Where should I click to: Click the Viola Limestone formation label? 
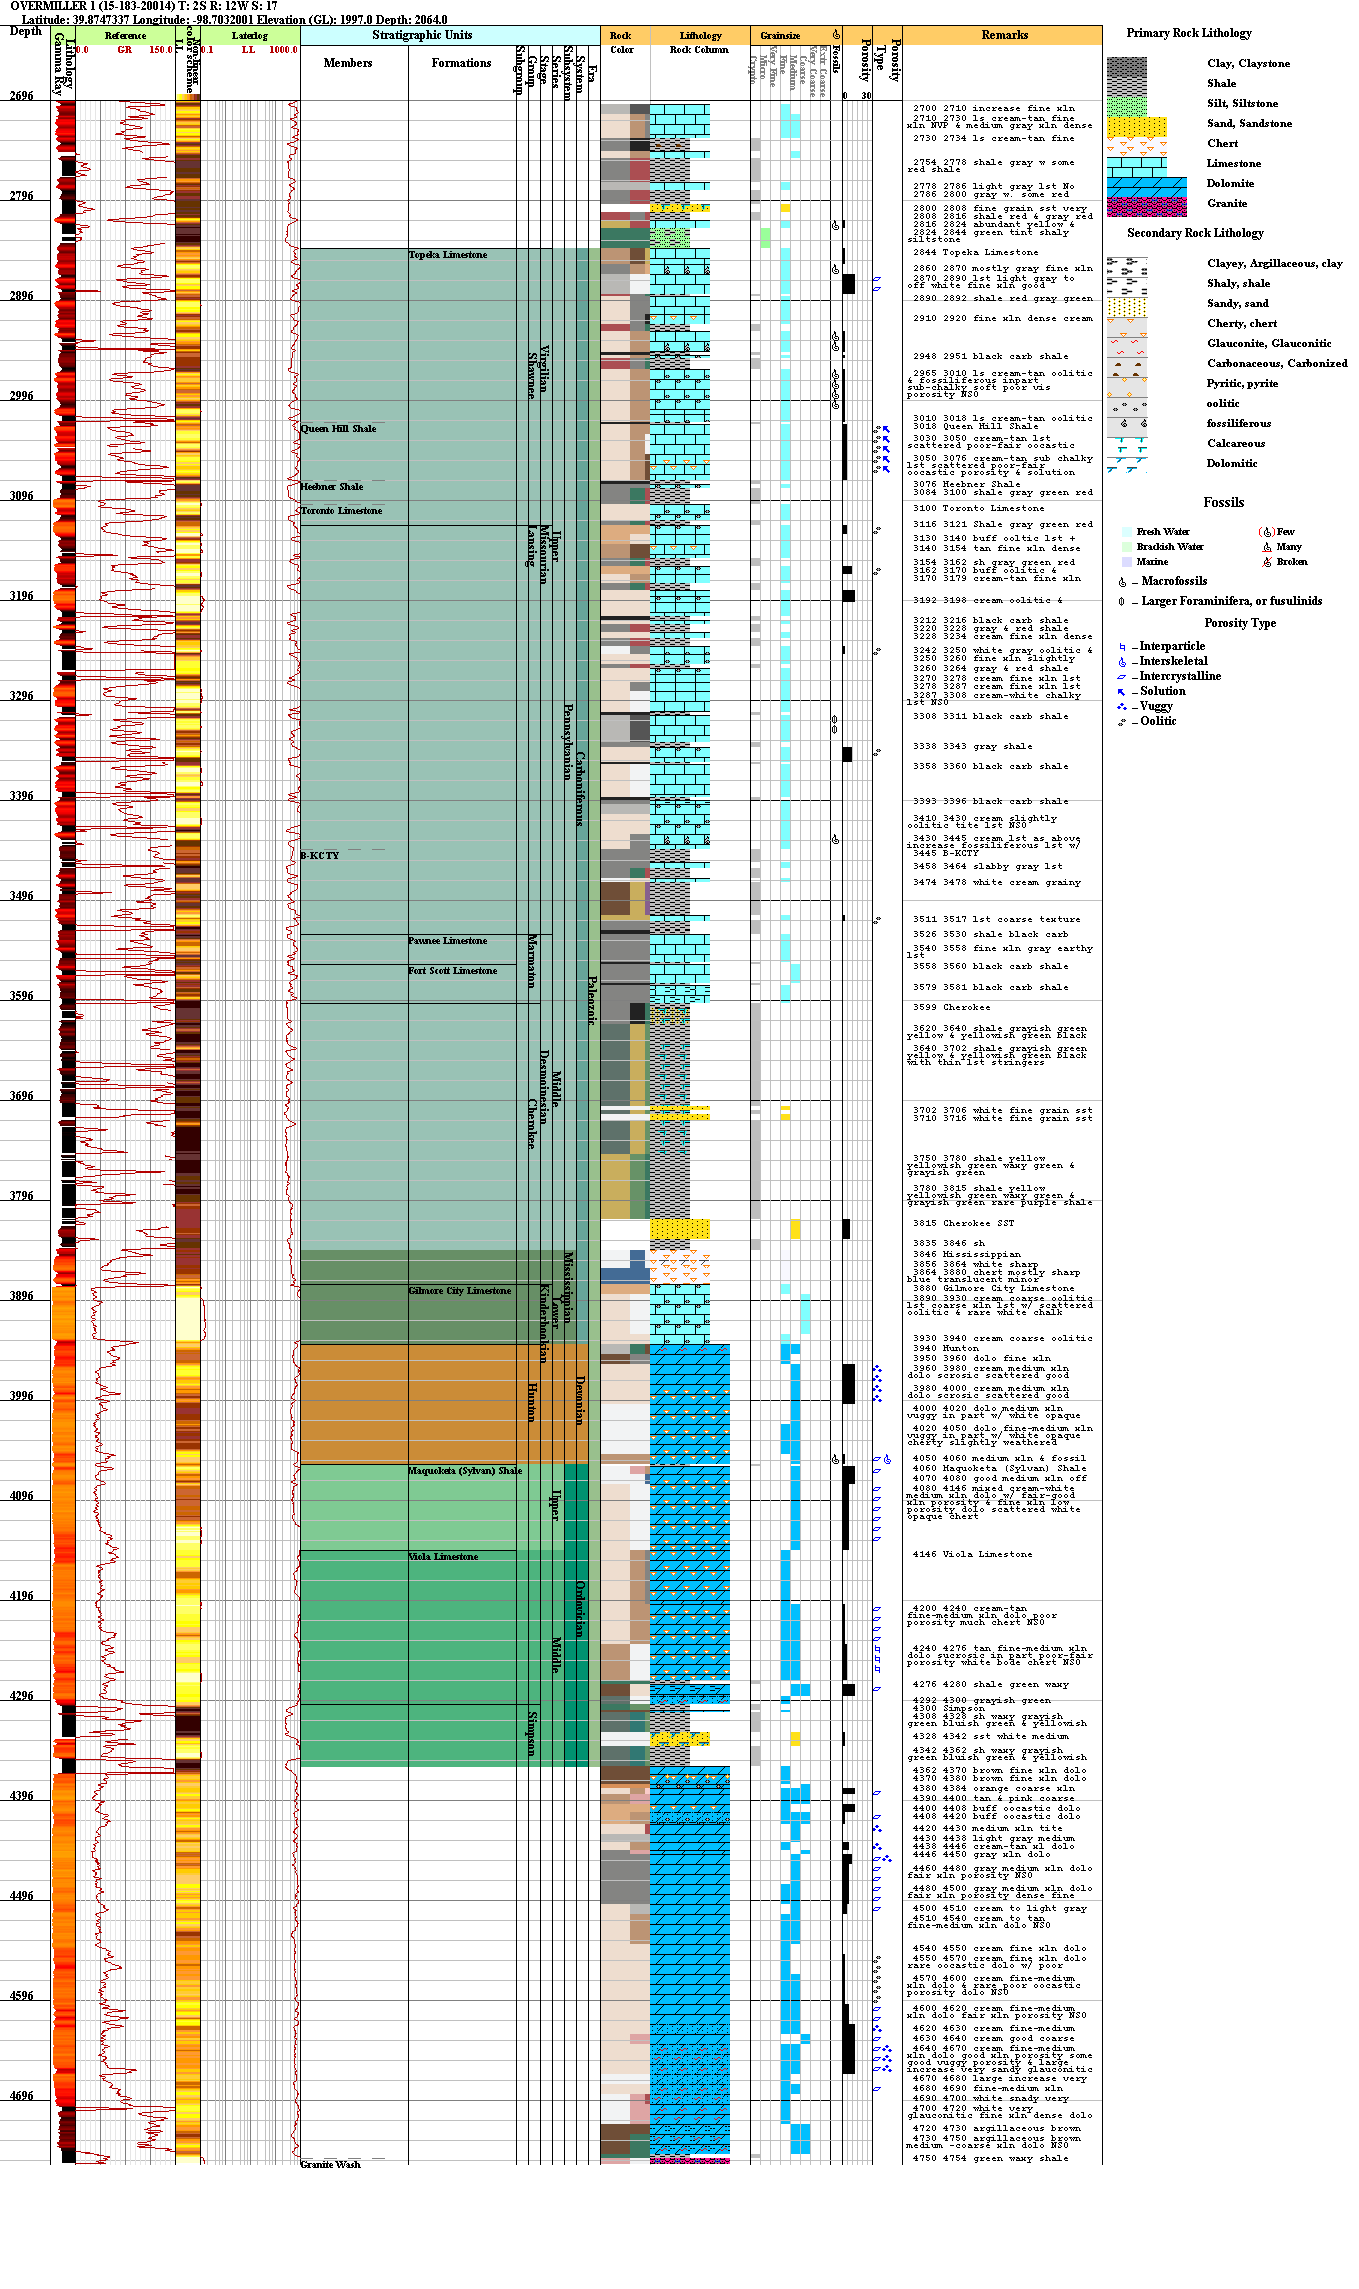tap(443, 1557)
